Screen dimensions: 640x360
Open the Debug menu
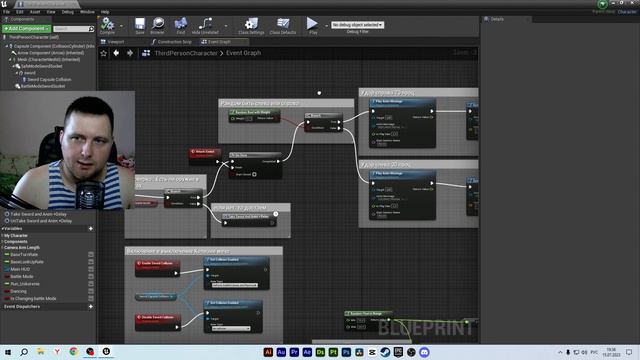[x=68, y=12]
